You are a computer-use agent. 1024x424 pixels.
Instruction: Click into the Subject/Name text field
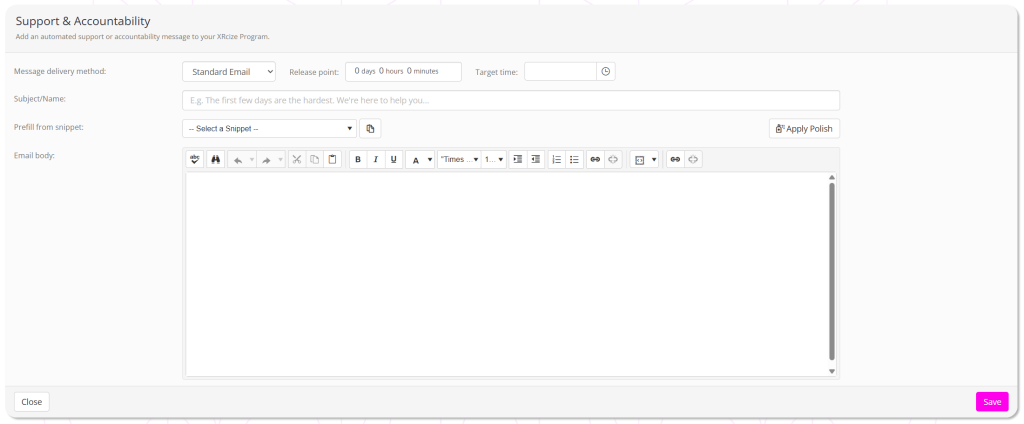point(510,100)
